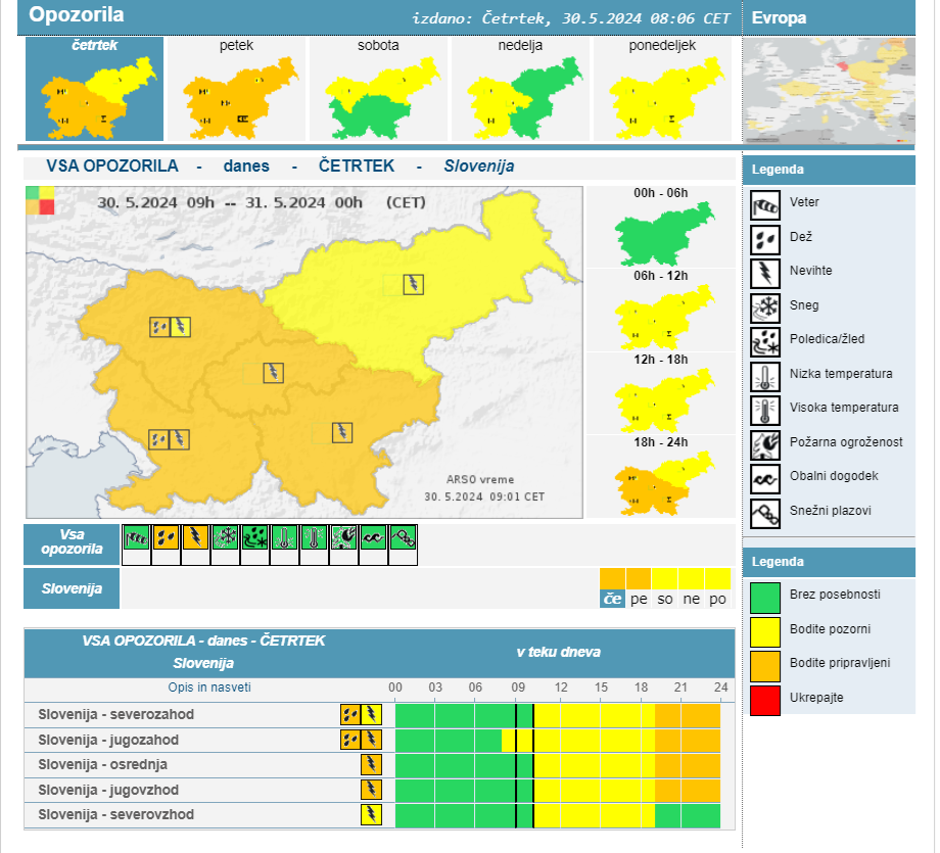Open 'Slovenija - severozahod' row details

[116, 714]
